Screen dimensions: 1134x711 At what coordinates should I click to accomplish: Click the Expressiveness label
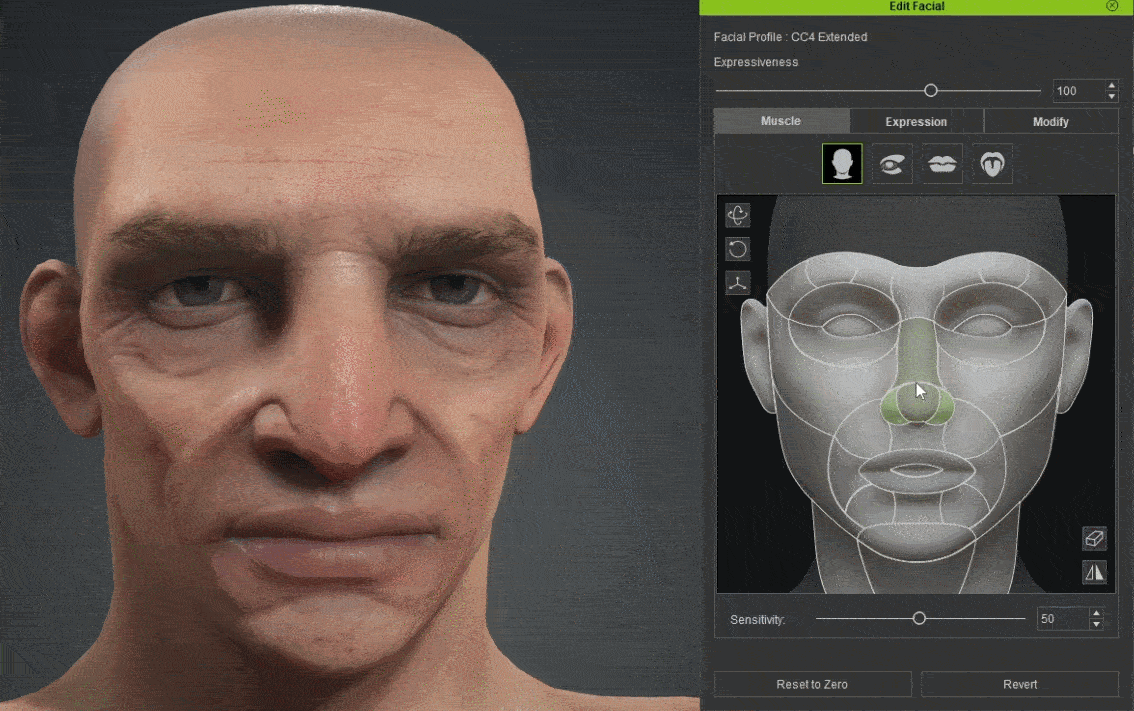coord(756,62)
